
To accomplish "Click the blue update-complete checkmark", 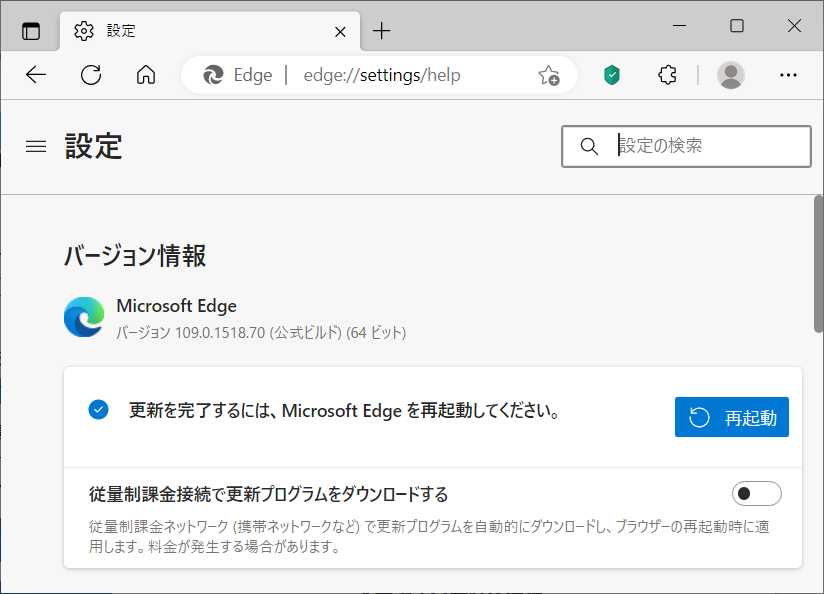I will click(97, 410).
